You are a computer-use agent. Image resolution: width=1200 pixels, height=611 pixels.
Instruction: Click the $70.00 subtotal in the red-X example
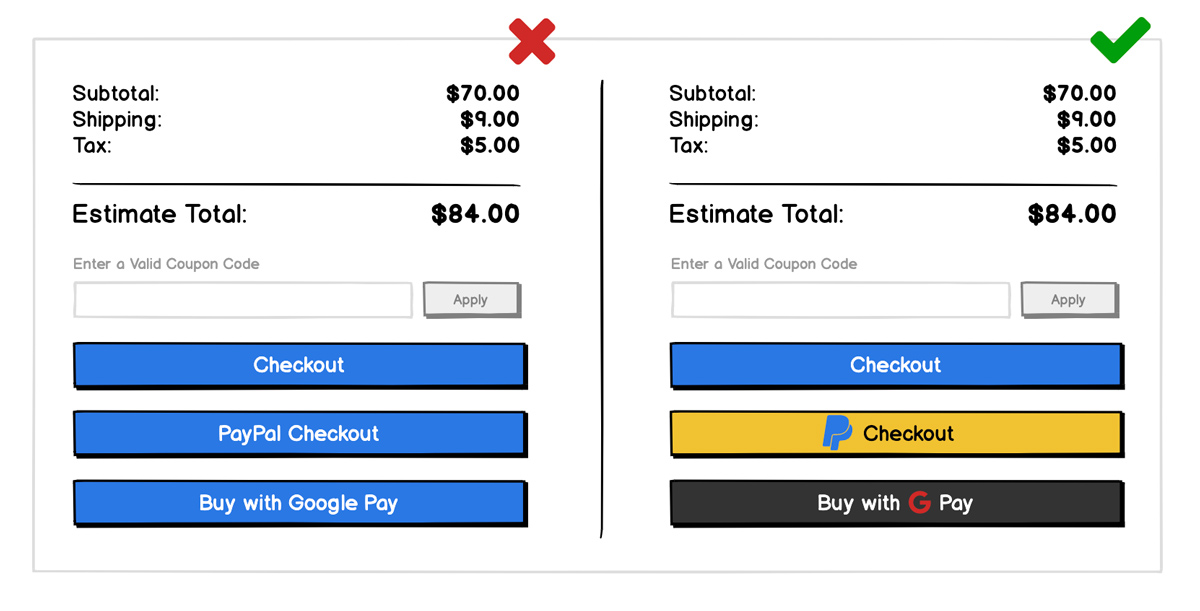tap(483, 94)
